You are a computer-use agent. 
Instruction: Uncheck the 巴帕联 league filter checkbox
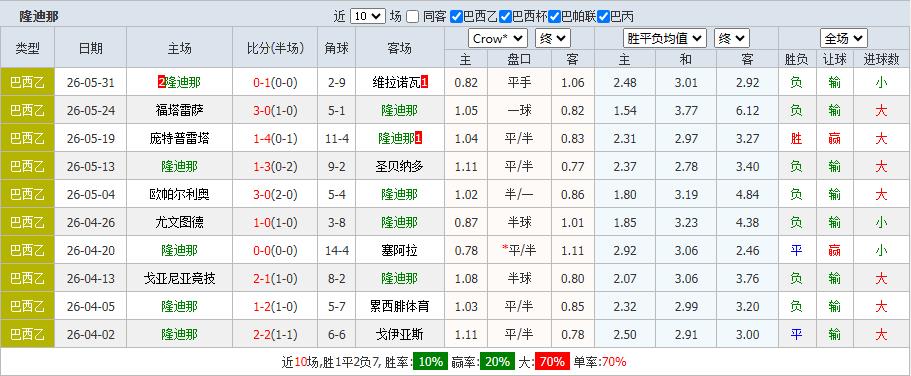click(x=554, y=16)
